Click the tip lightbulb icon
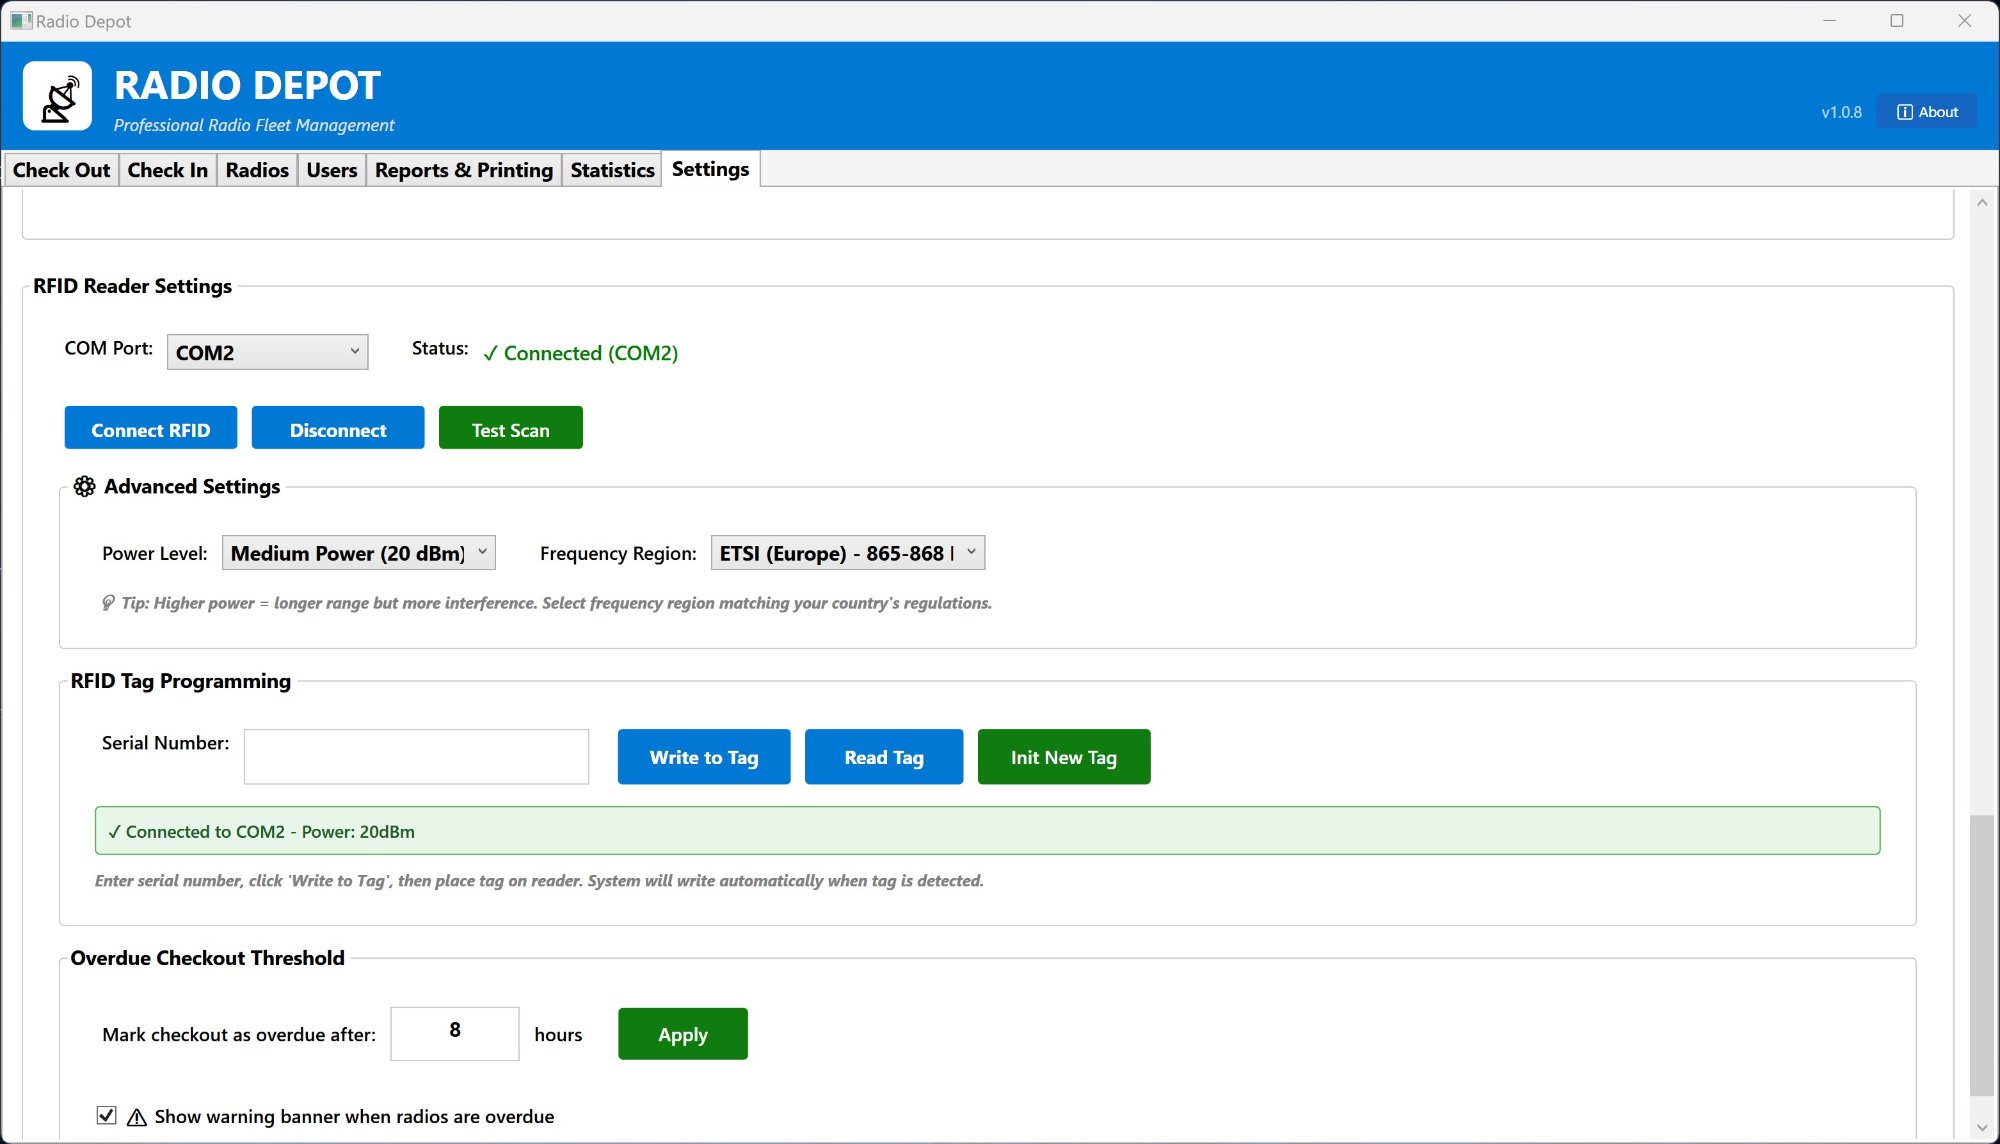This screenshot has height=1144, width=2000. [108, 603]
